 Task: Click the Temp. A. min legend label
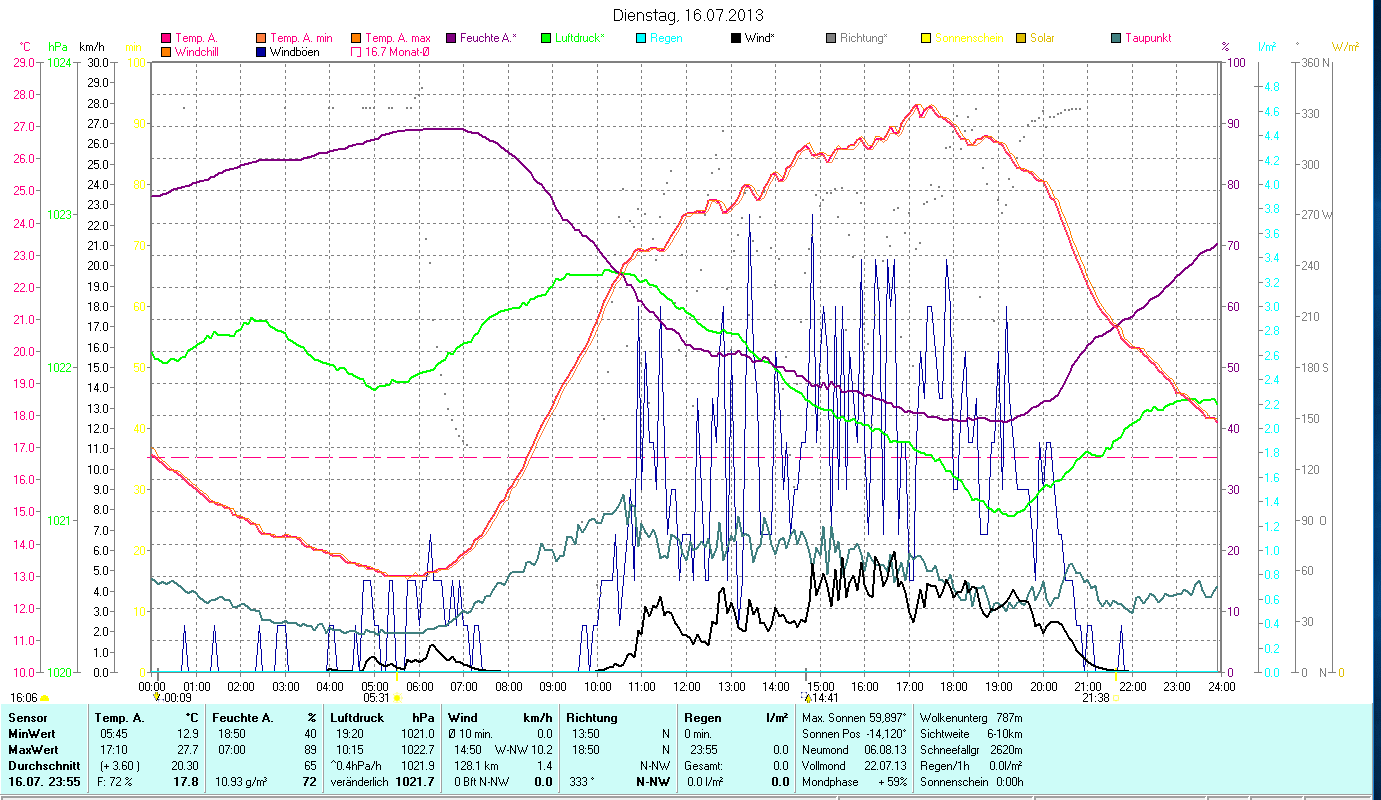point(300,38)
